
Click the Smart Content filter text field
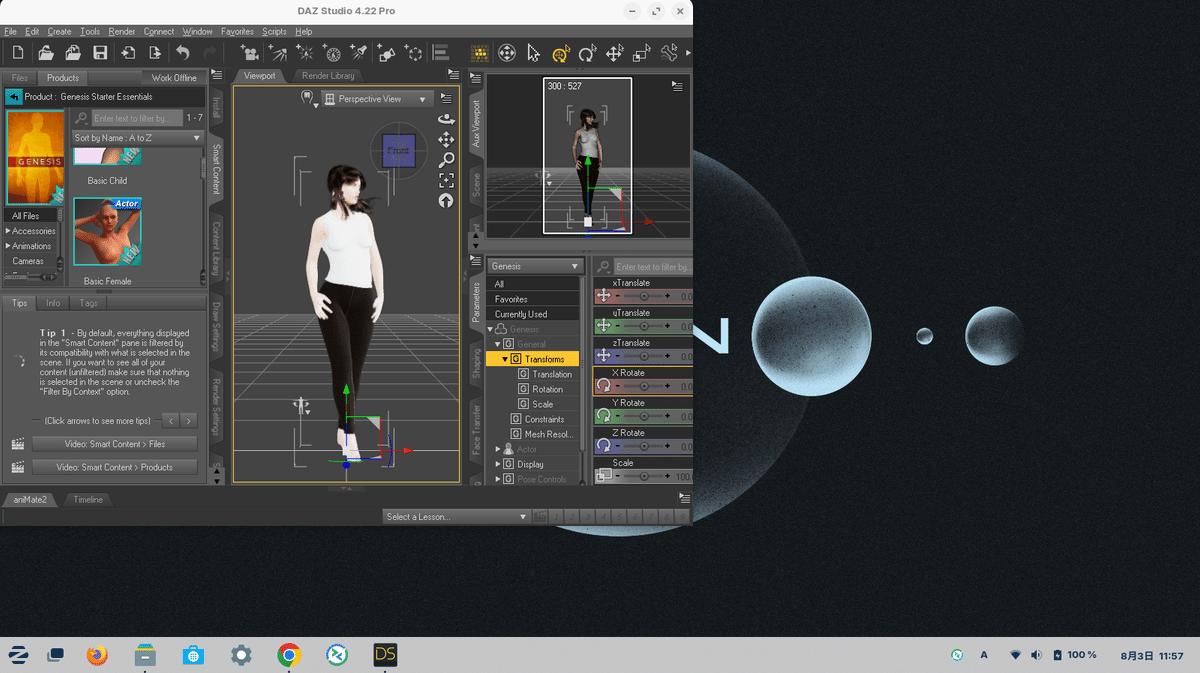[x=136, y=118]
